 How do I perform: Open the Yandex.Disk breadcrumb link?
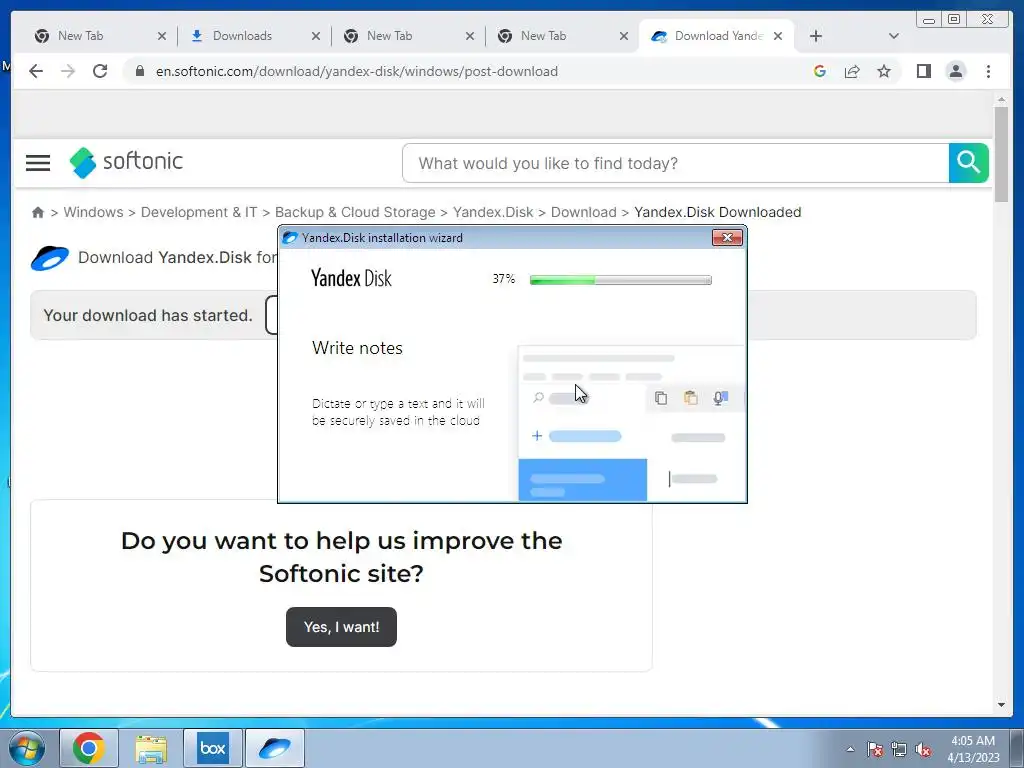coord(493,212)
